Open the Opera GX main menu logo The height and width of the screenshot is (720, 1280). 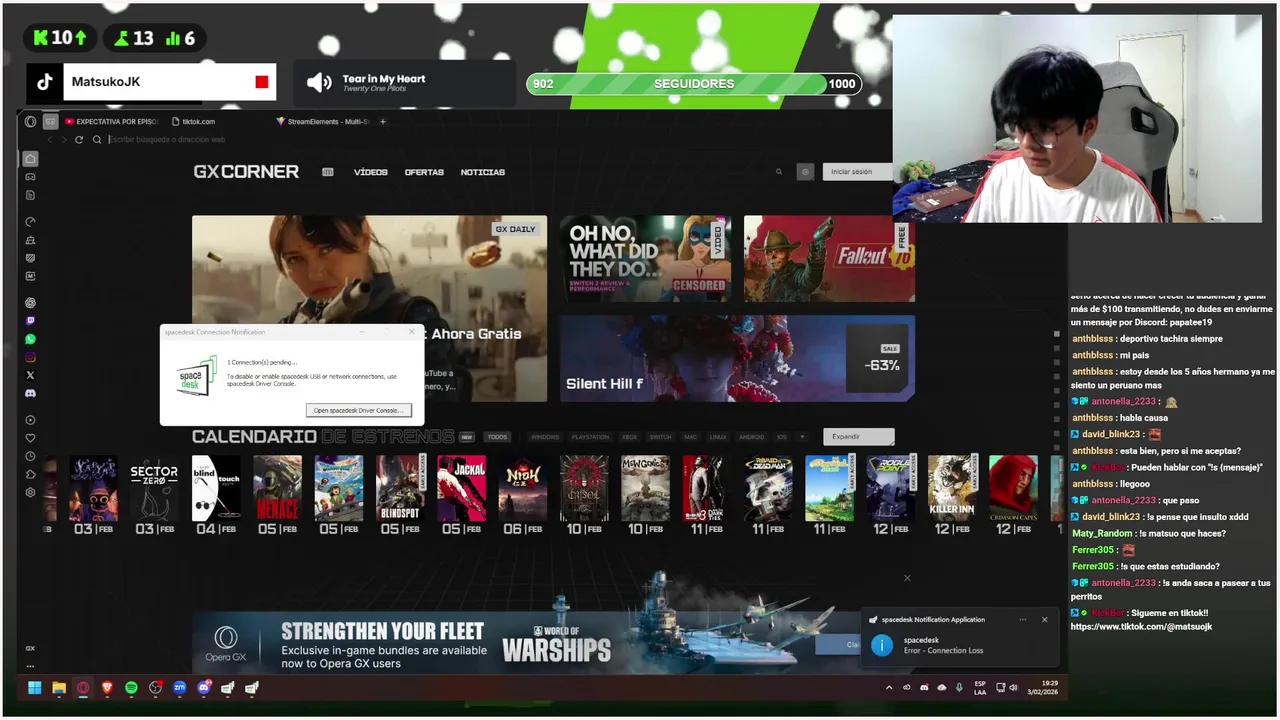[x=31, y=122]
